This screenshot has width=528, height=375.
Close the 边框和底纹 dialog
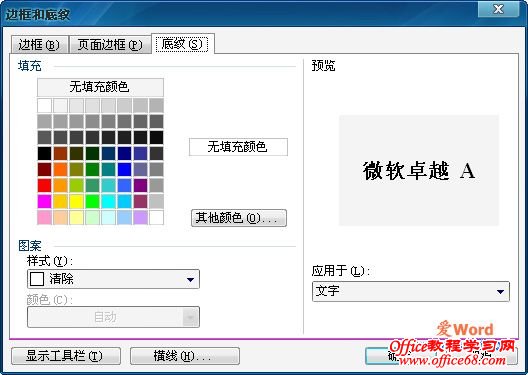(x=498, y=9)
